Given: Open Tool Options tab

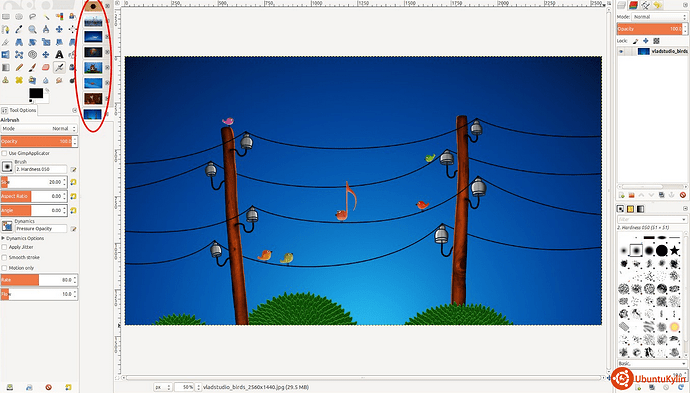Looking at the screenshot, I should pyautogui.click(x=19, y=110).
